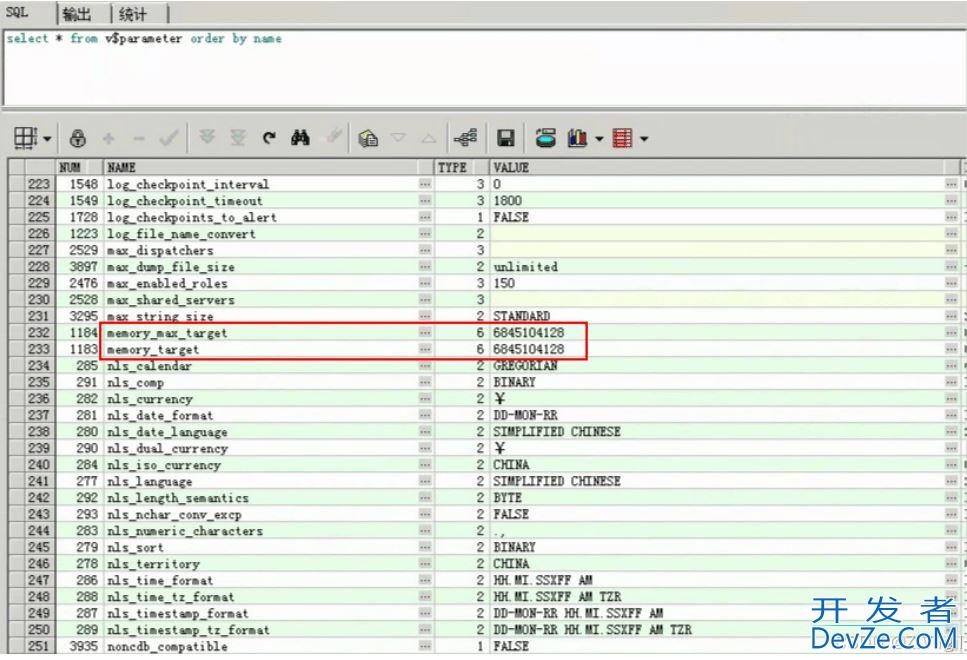Click the insert record plus icon

point(109,139)
